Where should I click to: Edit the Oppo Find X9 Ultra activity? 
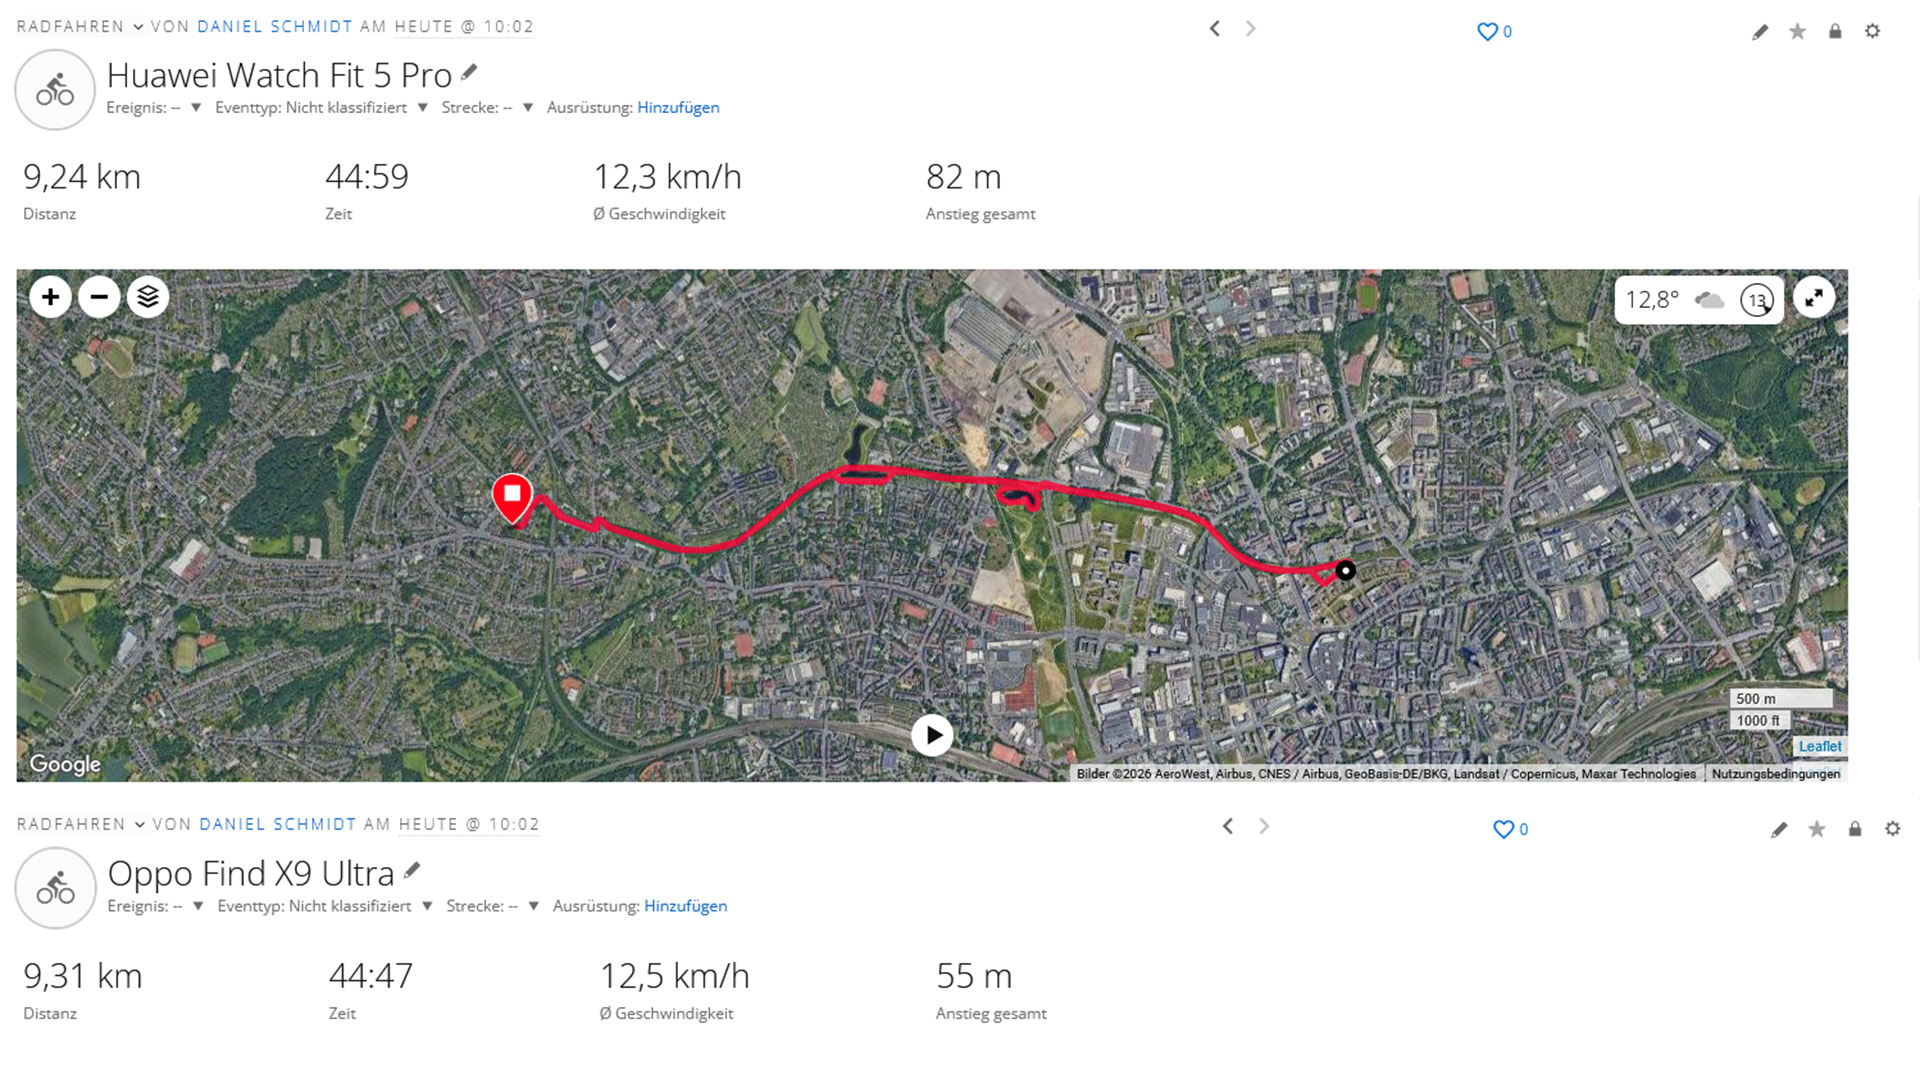click(x=1779, y=829)
